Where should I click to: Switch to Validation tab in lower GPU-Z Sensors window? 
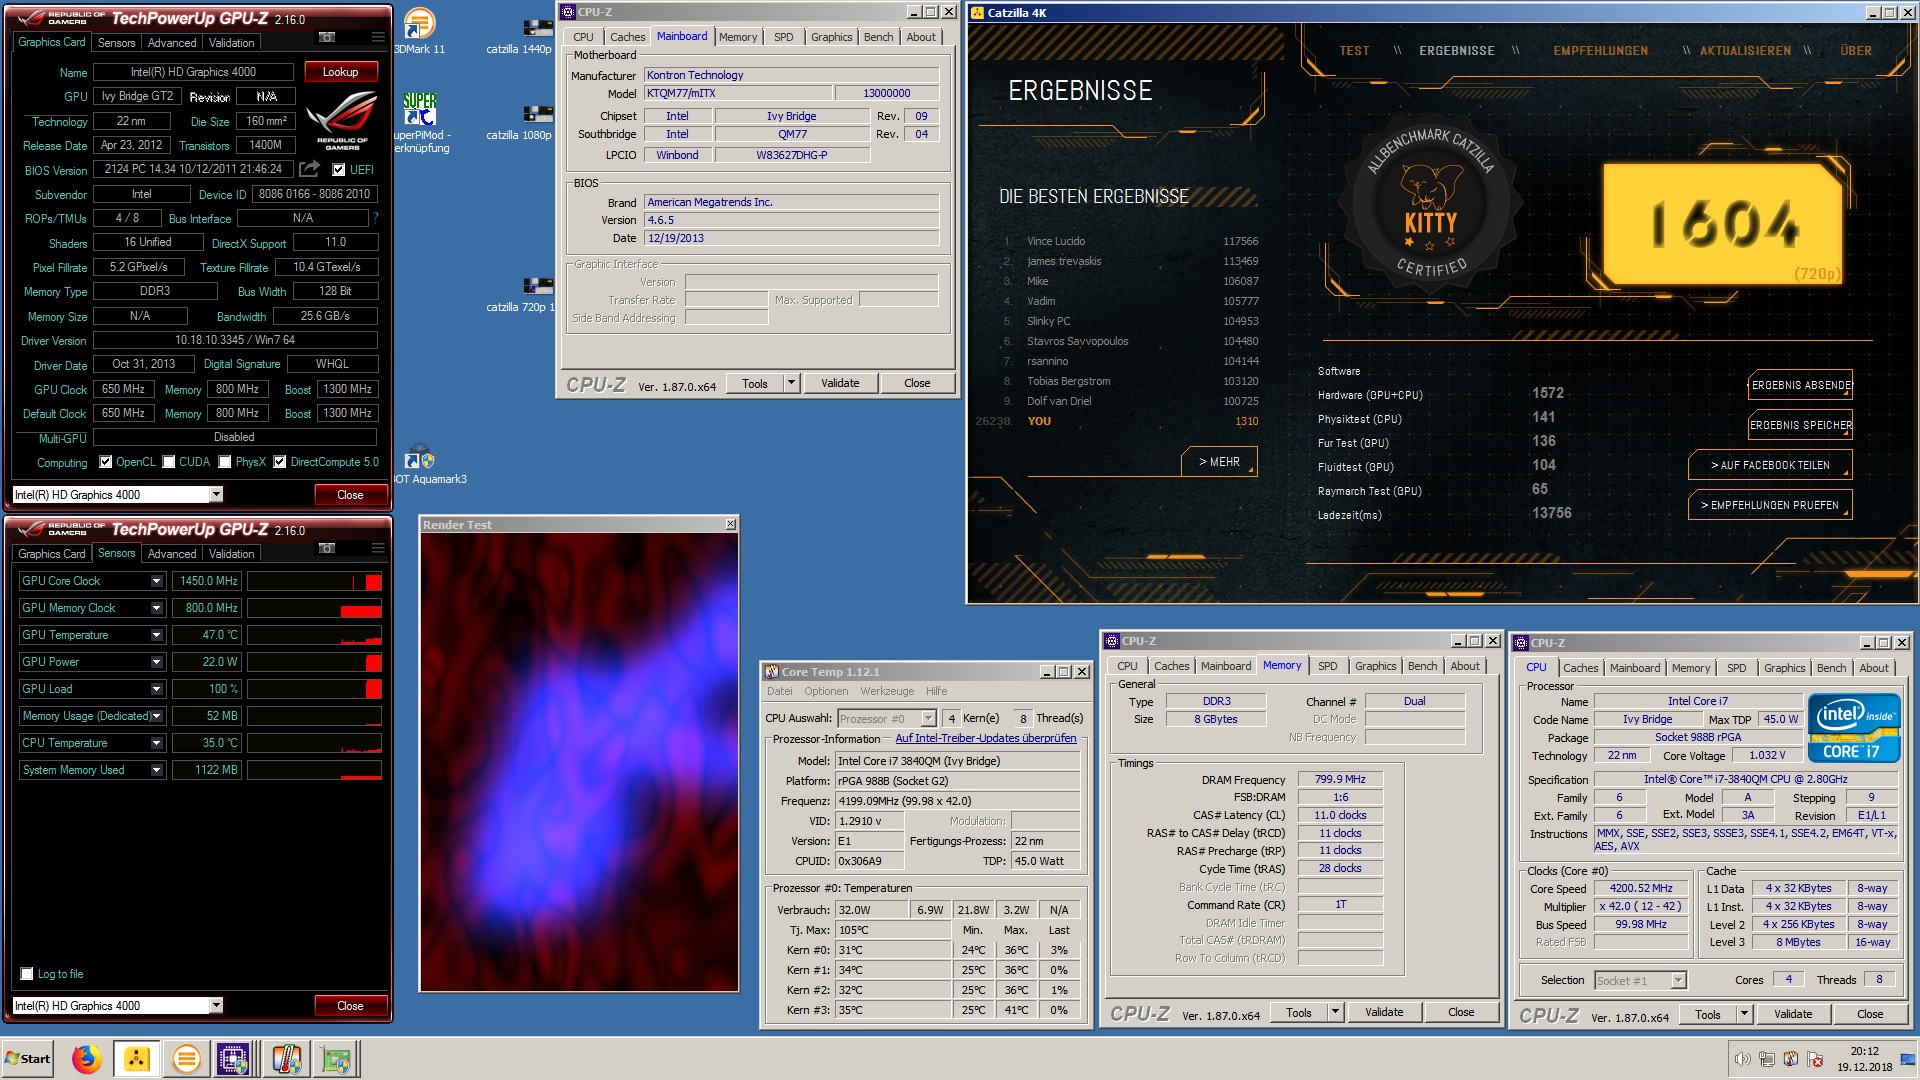(x=231, y=554)
